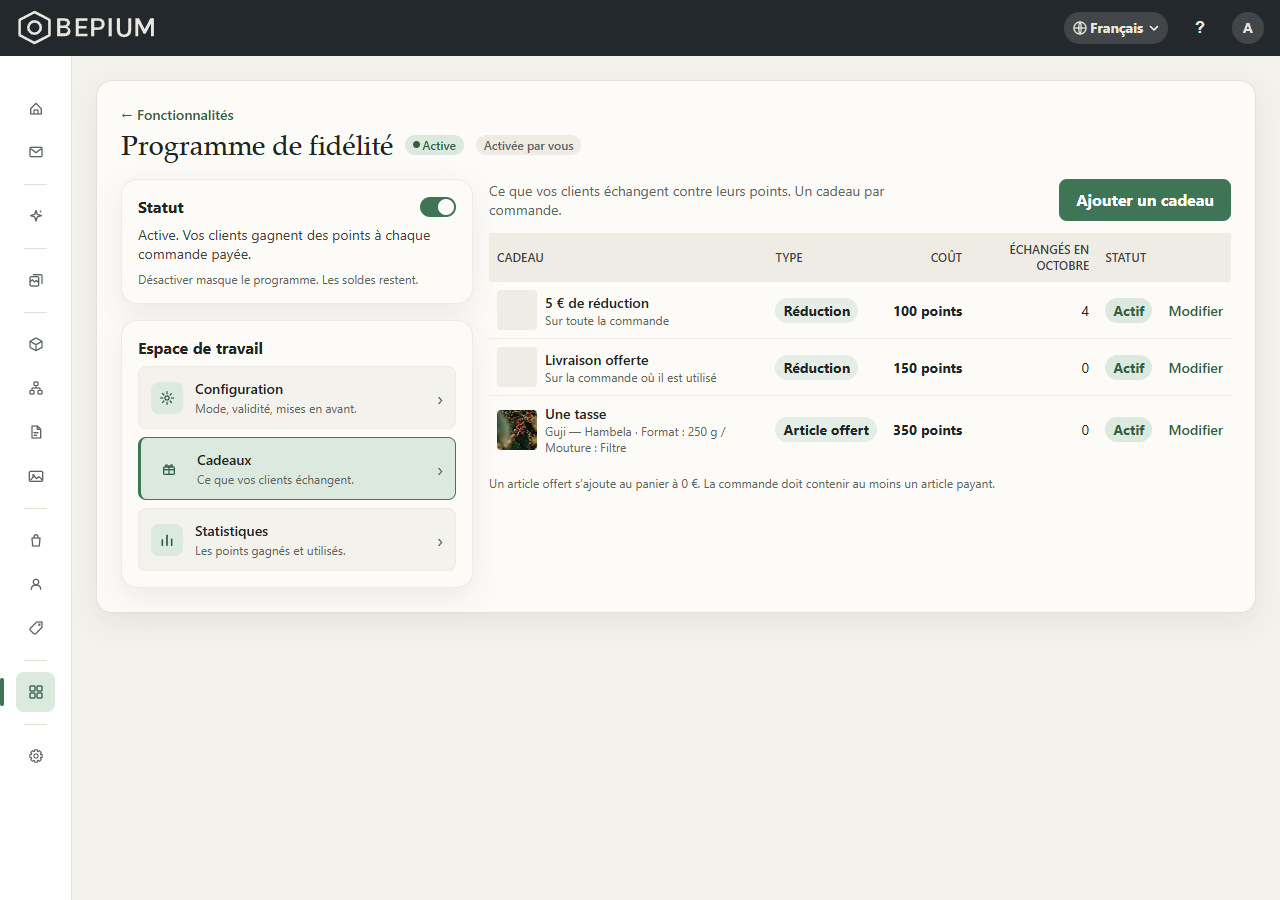Open the hierarchy tree icon in sidebar
This screenshot has height=900, width=1280.
point(36,388)
